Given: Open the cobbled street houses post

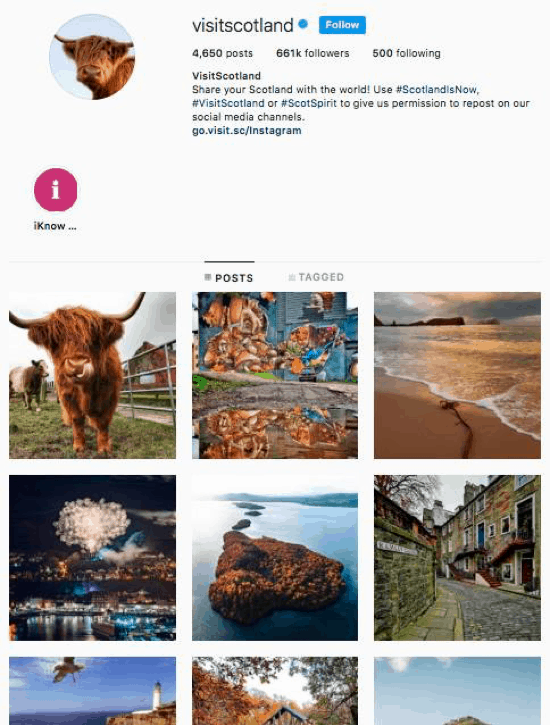Looking at the screenshot, I should click(457, 558).
